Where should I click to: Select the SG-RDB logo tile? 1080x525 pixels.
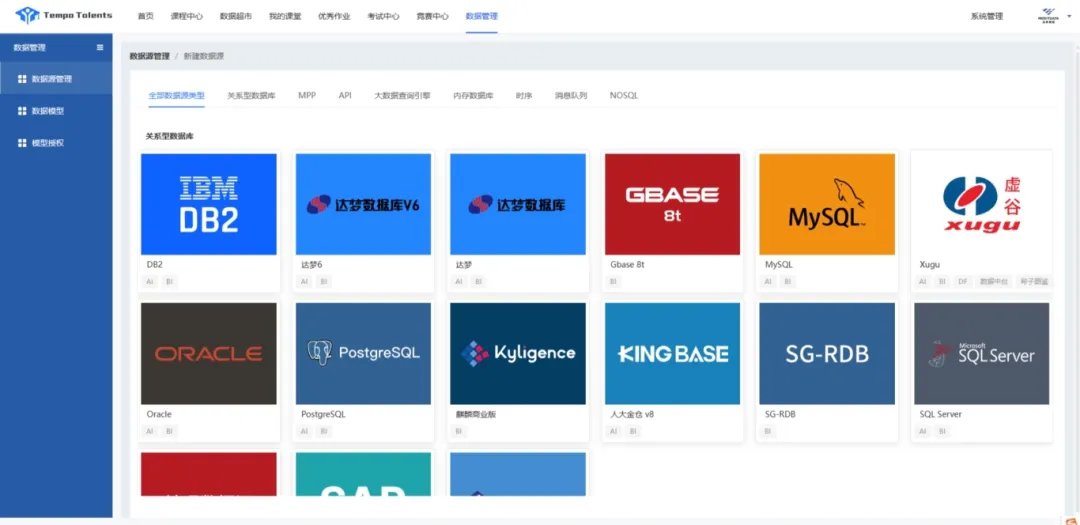pyautogui.click(x=827, y=353)
